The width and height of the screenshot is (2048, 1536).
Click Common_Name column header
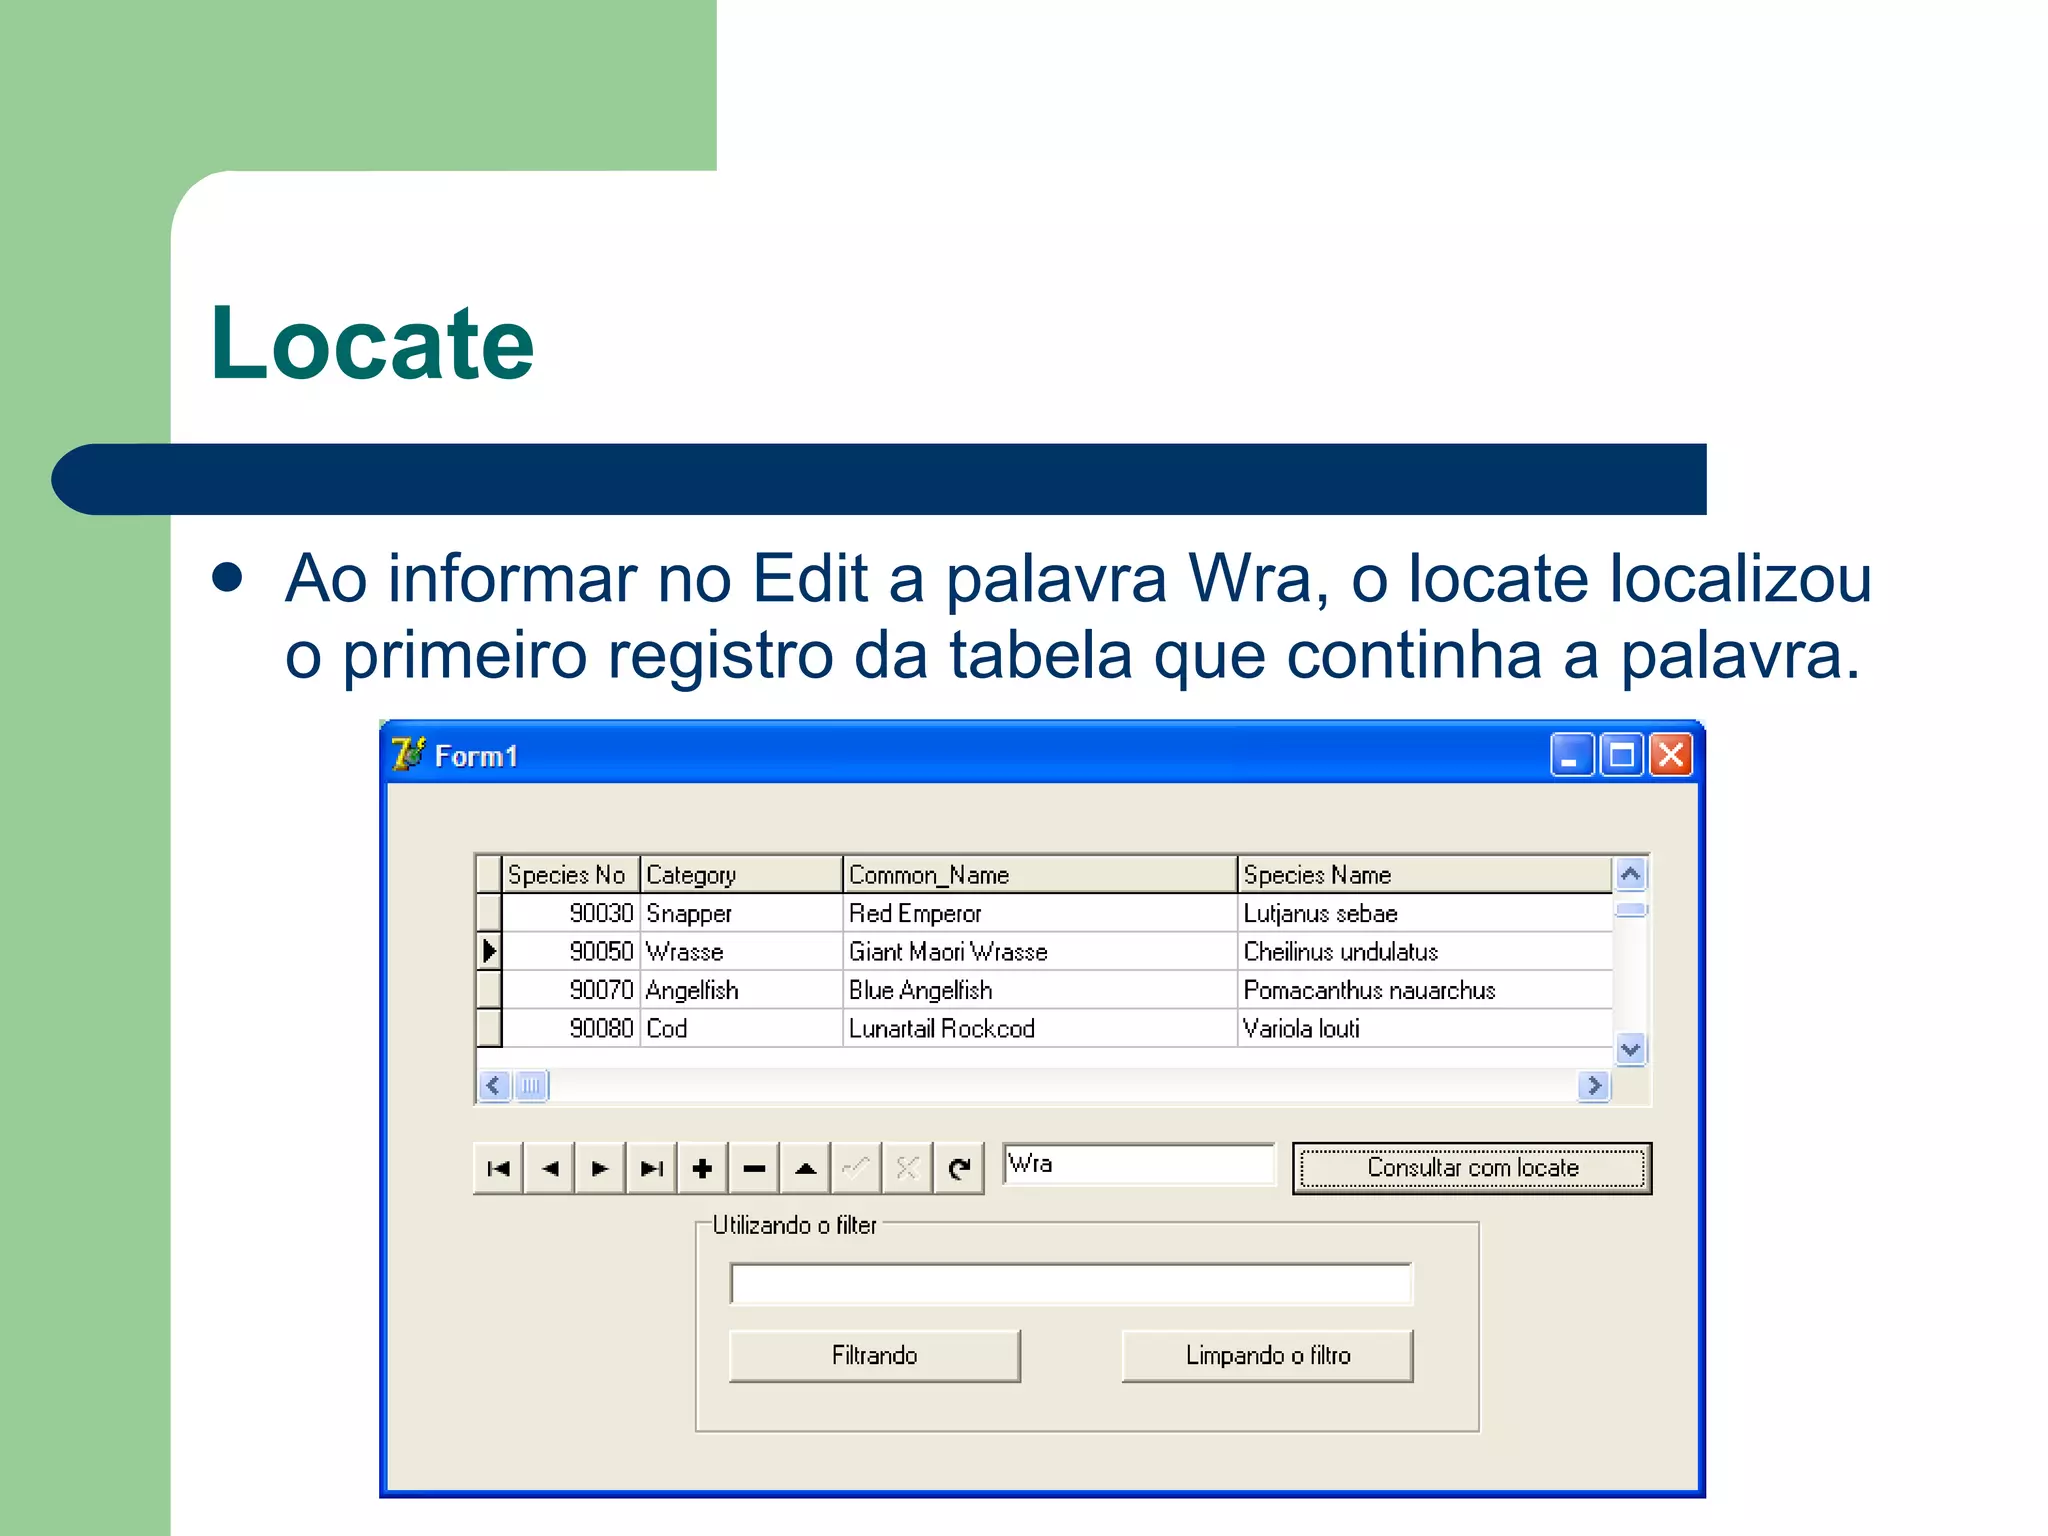(1040, 875)
